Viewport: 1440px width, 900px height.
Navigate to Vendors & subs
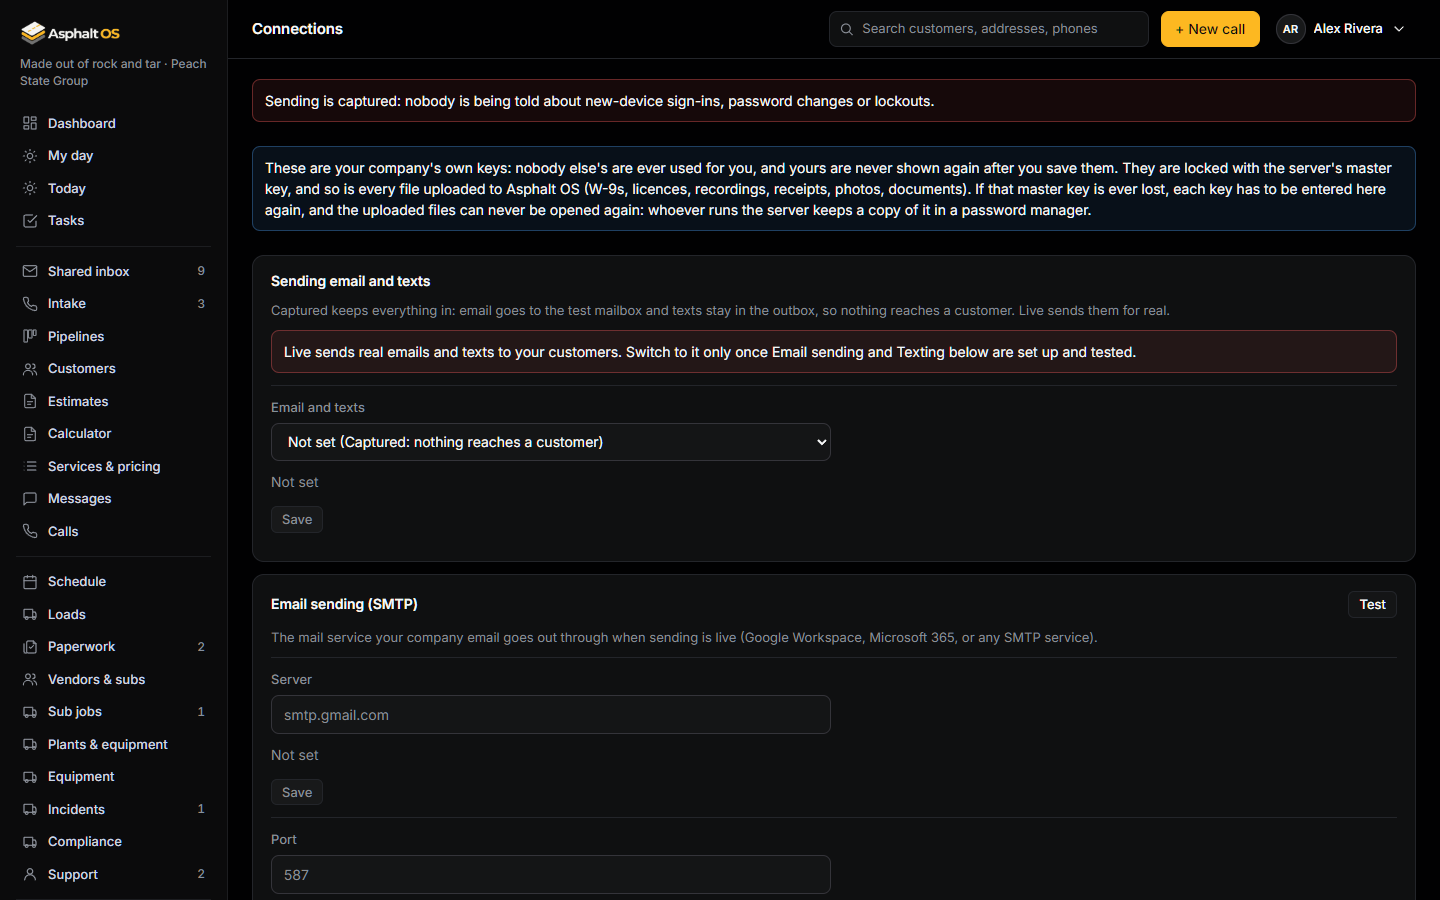(113, 679)
